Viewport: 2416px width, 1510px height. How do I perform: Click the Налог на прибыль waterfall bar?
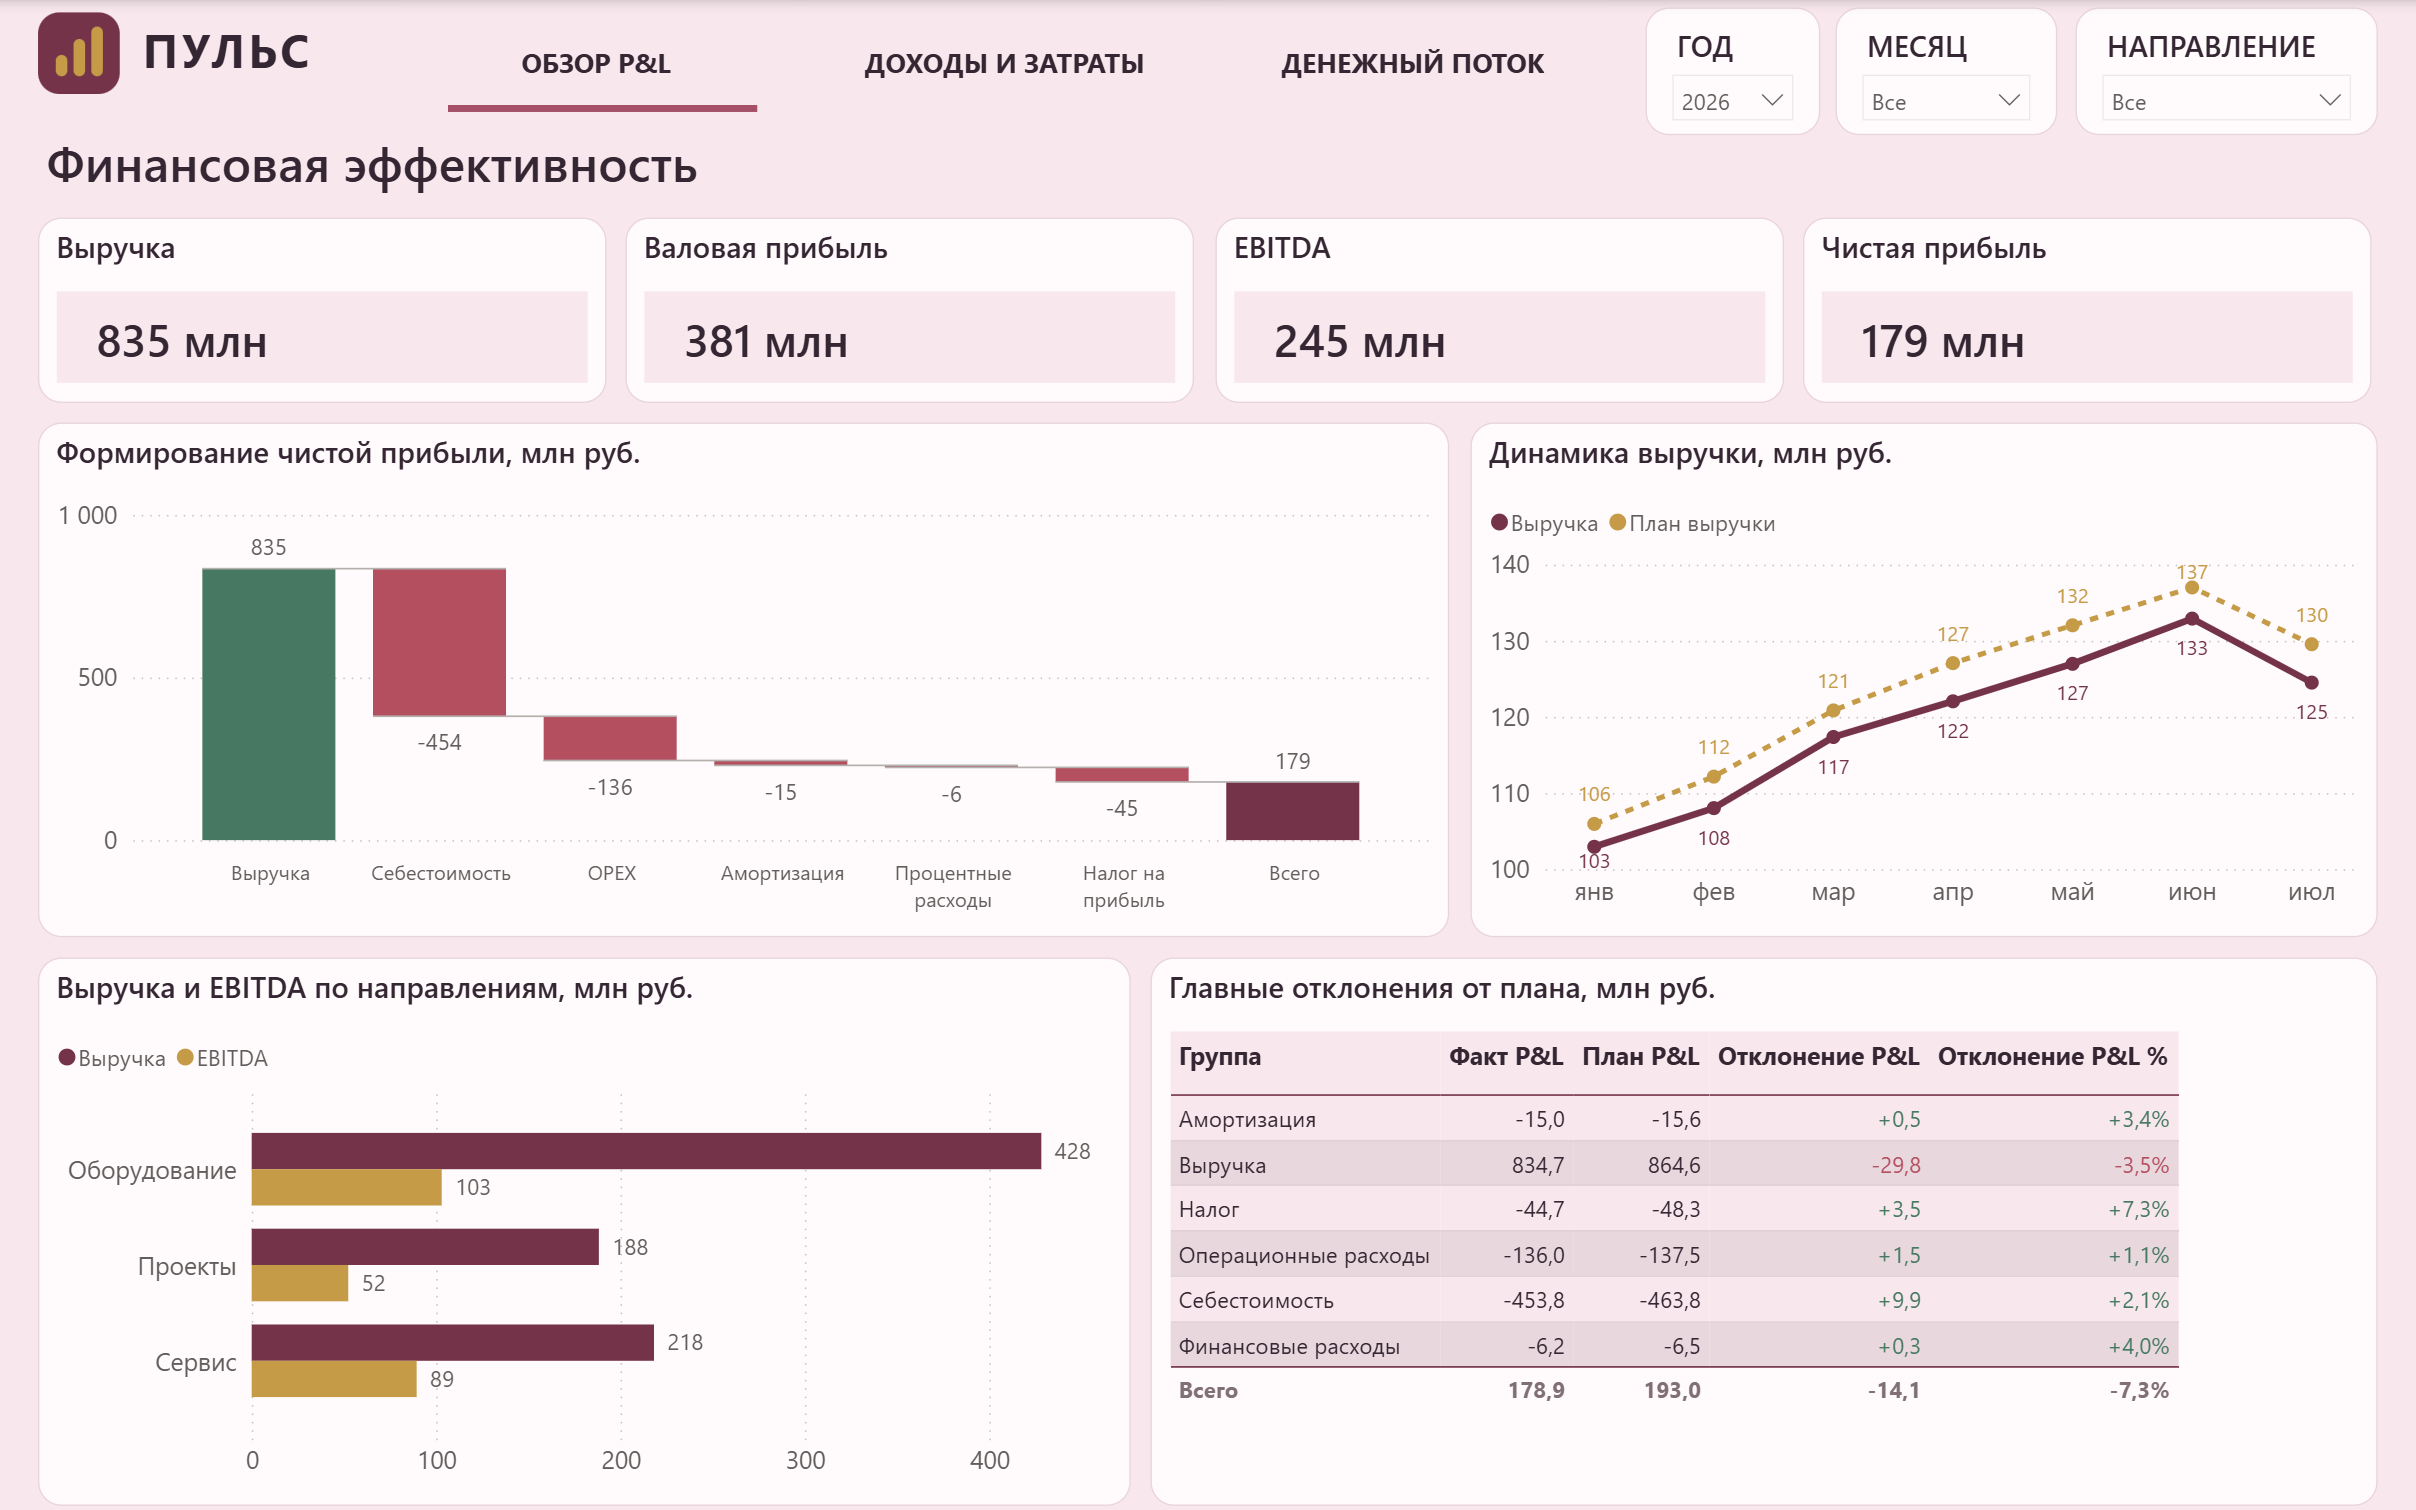coord(1122,774)
